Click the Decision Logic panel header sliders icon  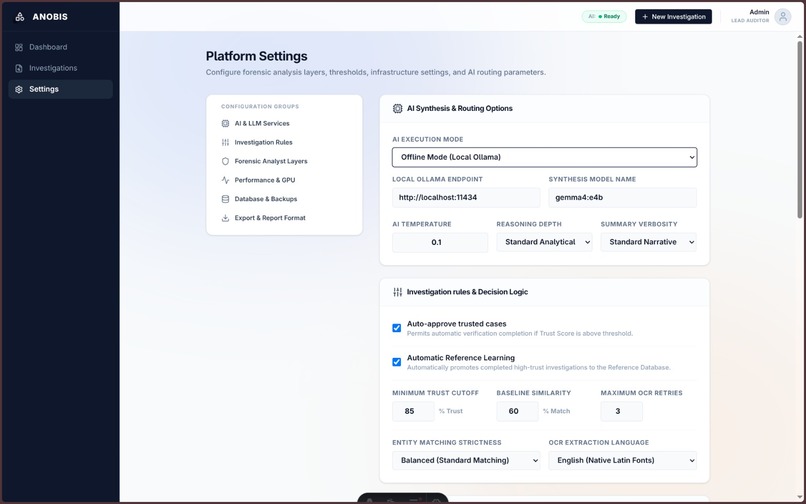[397, 292]
